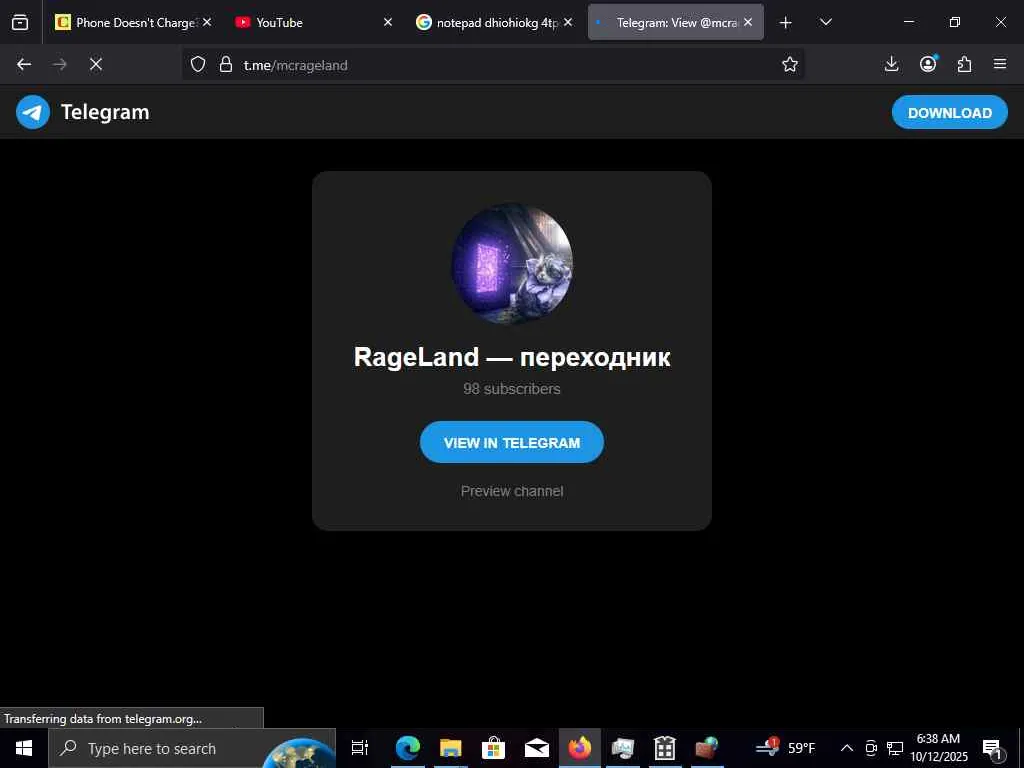Open the monitor chart app on taskbar
Screen dimensions: 1024x768
623,748
